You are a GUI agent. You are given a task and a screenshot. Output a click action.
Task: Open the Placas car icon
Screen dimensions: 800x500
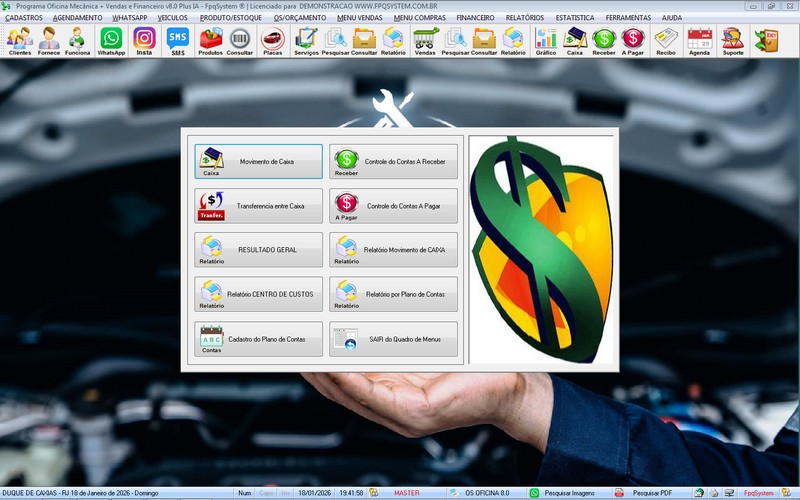(273, 41)
